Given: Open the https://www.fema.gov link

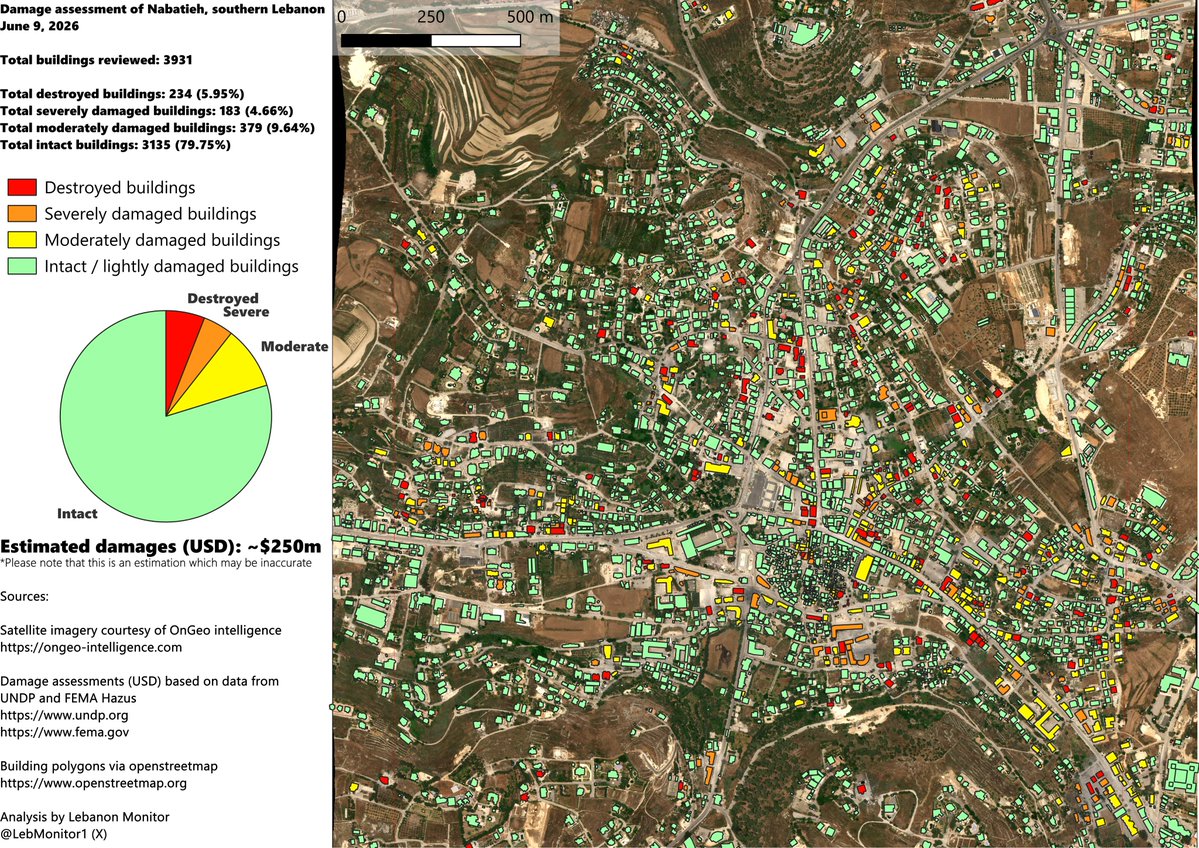Looking at the screenshot, I should (64, 733).
